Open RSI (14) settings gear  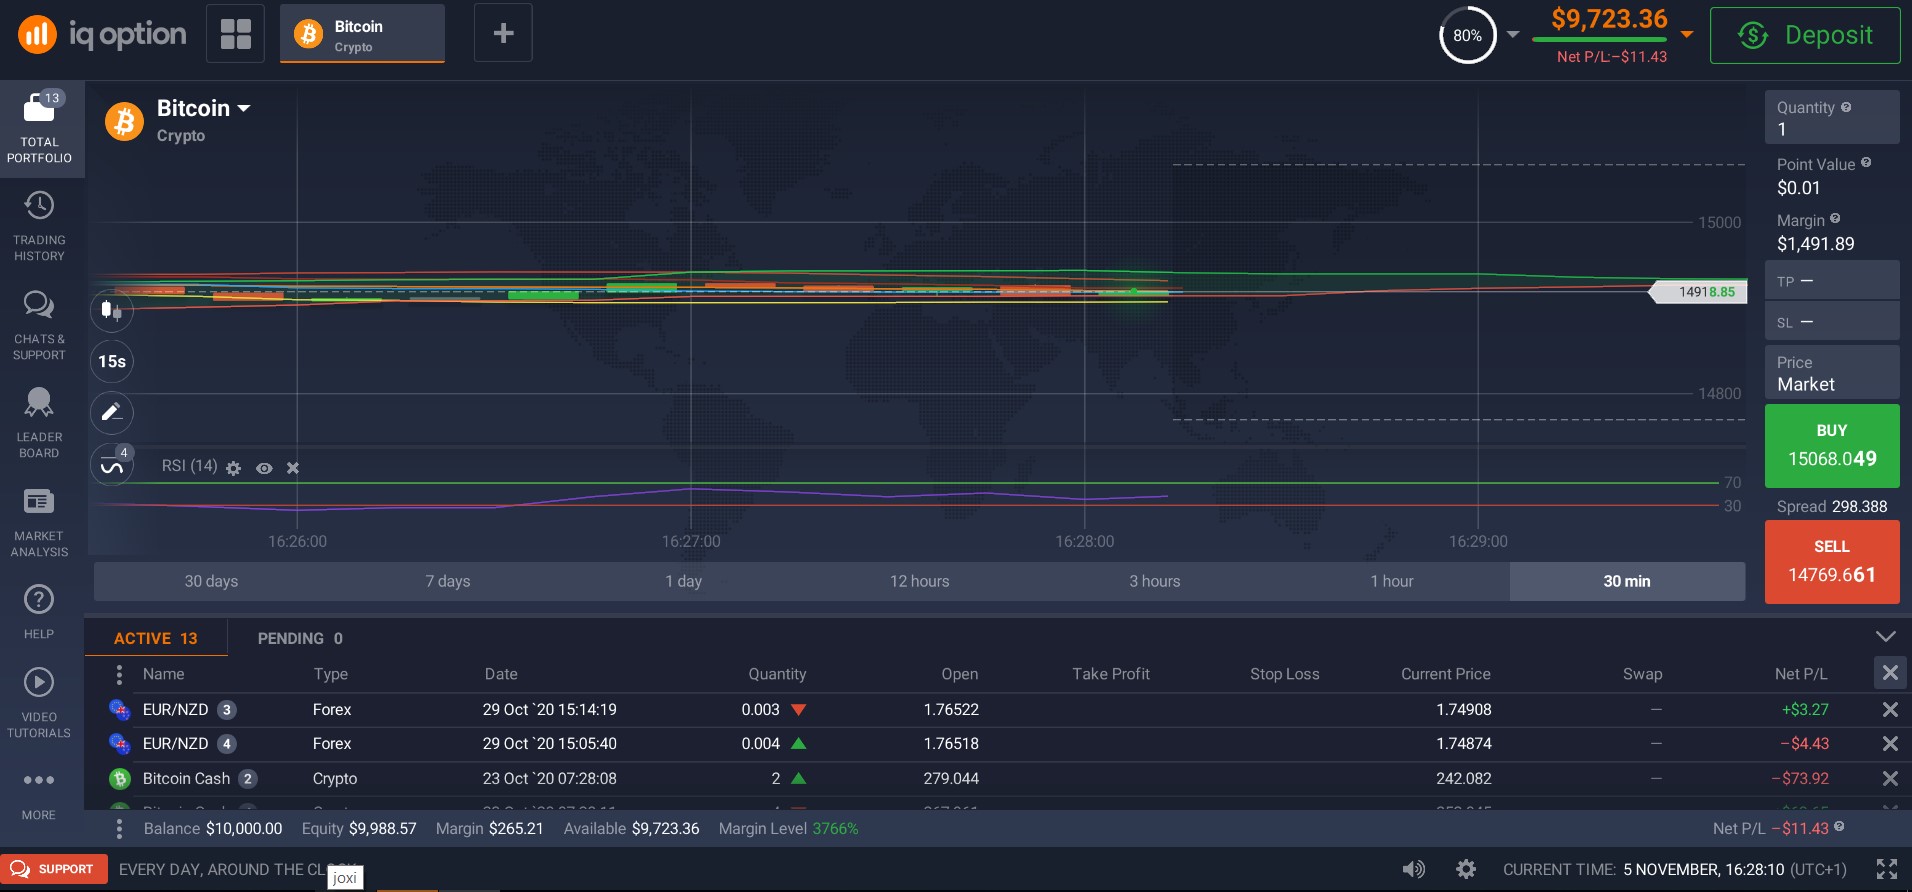tap(233, 468)
